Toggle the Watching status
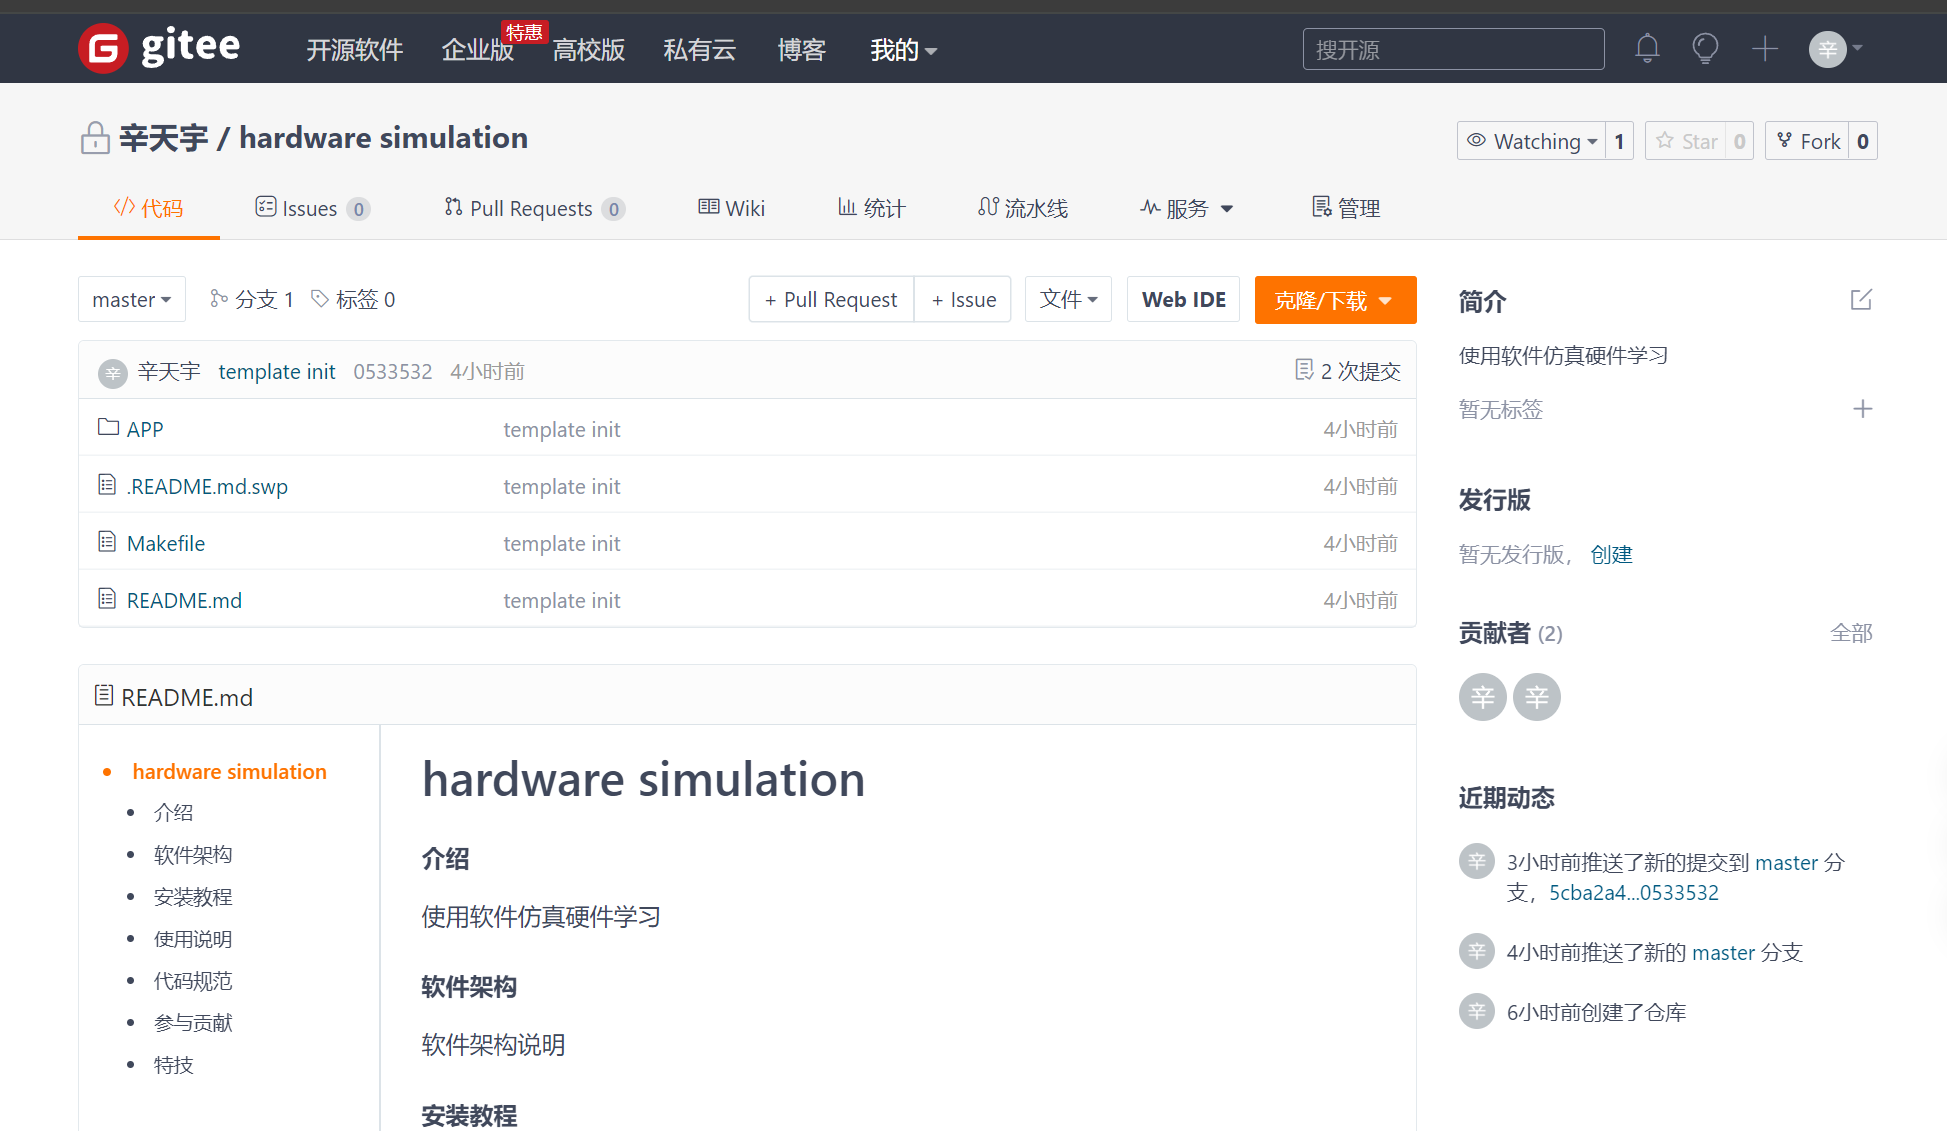 [1531, 140]
